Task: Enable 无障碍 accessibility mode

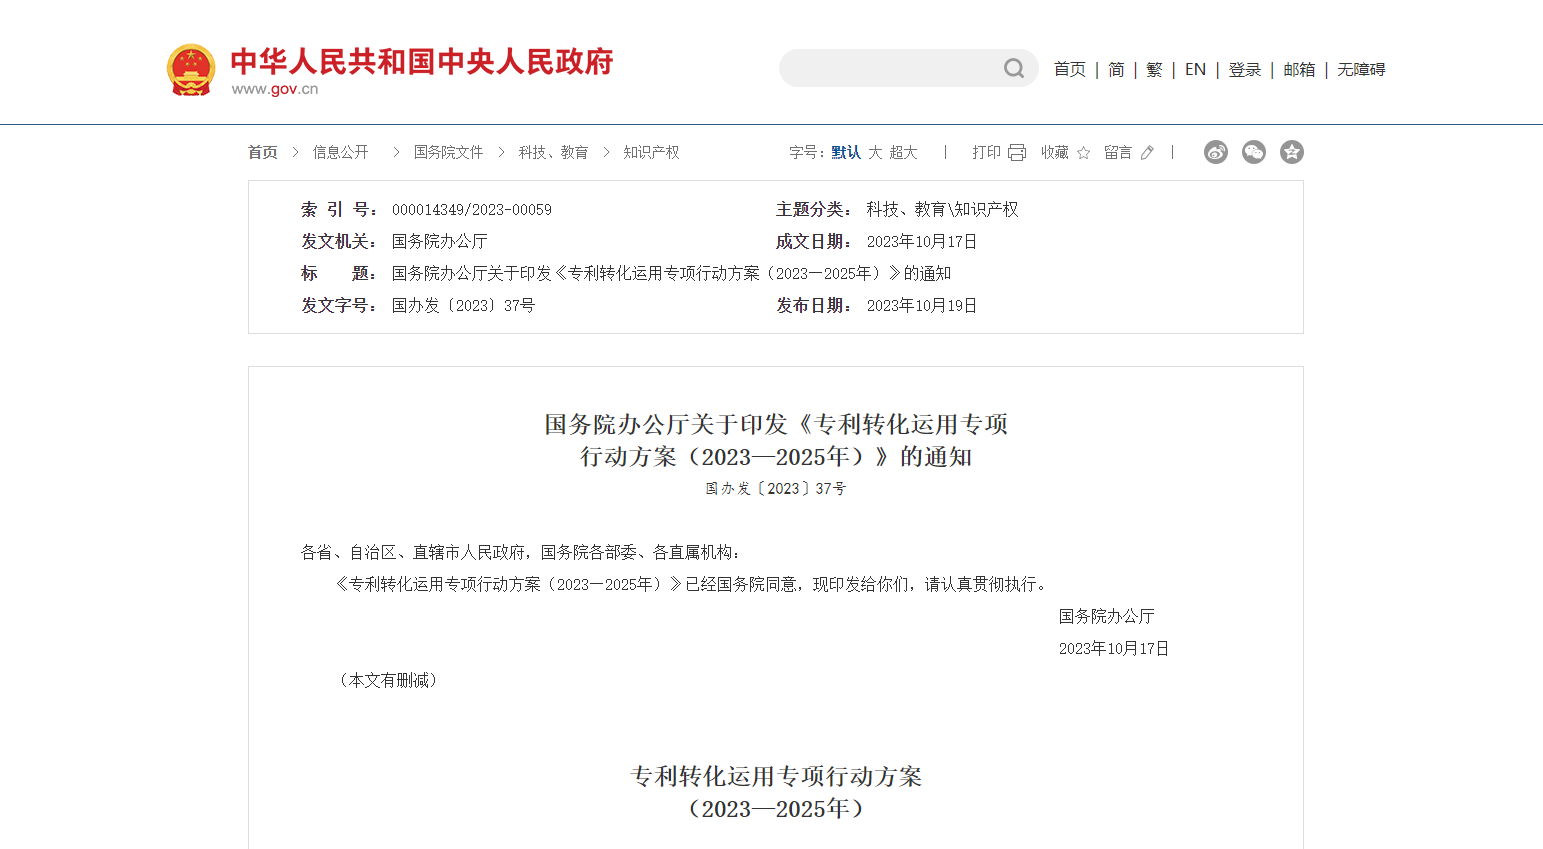Action: click(1361, 69)
